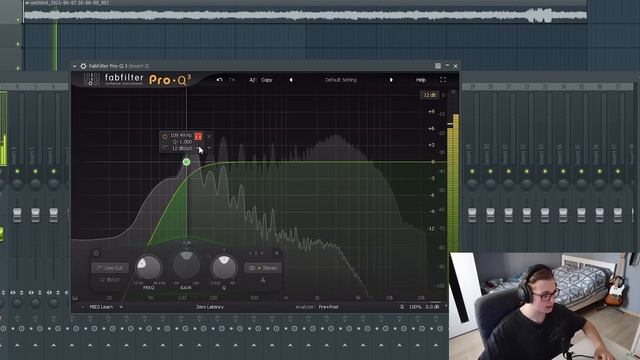Select the previous band arrow in panel

coord(251,253)
